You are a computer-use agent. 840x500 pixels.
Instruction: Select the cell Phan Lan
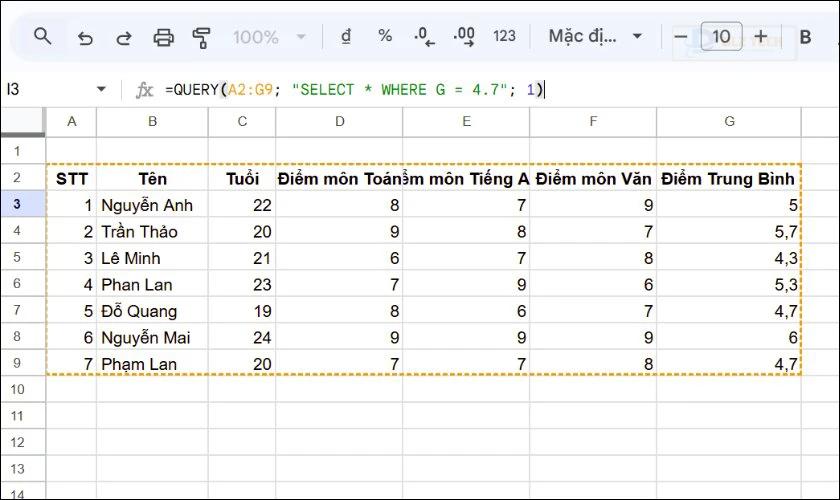tap(152, 284)
